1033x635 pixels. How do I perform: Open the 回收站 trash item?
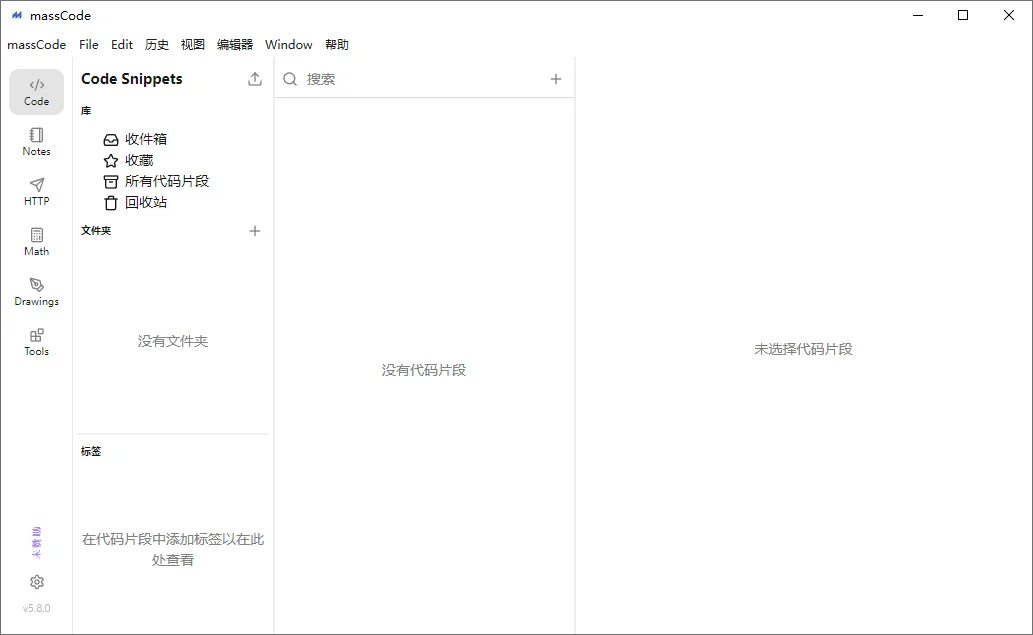point(135,202)
